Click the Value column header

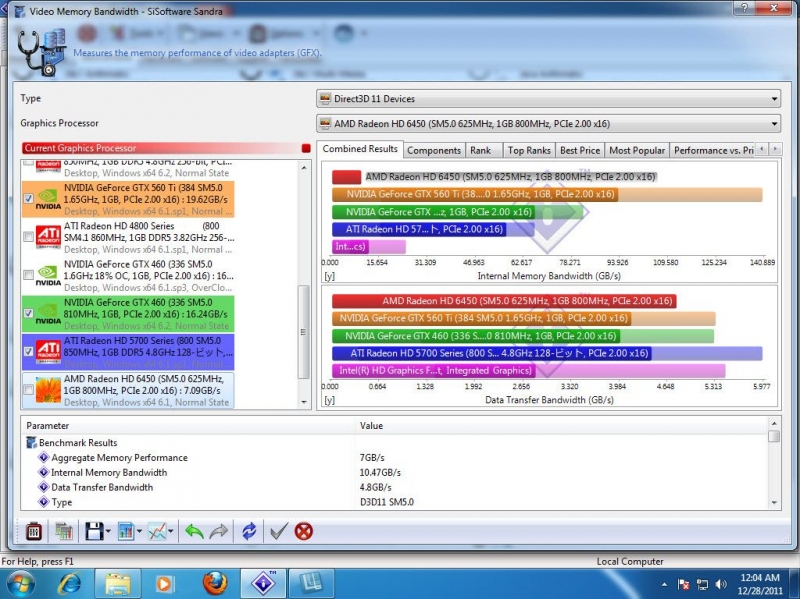[561, 426]
